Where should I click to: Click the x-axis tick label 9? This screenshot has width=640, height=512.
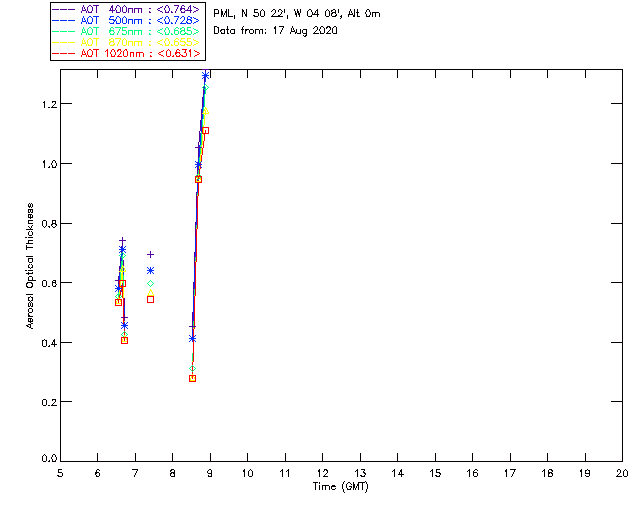210,473
